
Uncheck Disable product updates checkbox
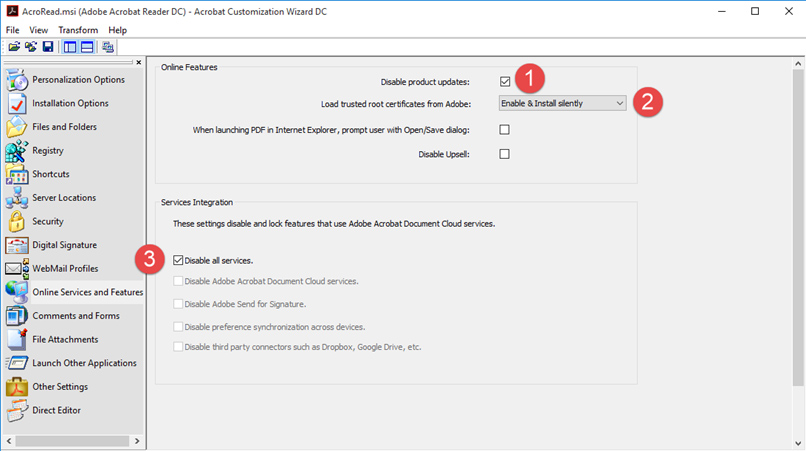point(505,82)
